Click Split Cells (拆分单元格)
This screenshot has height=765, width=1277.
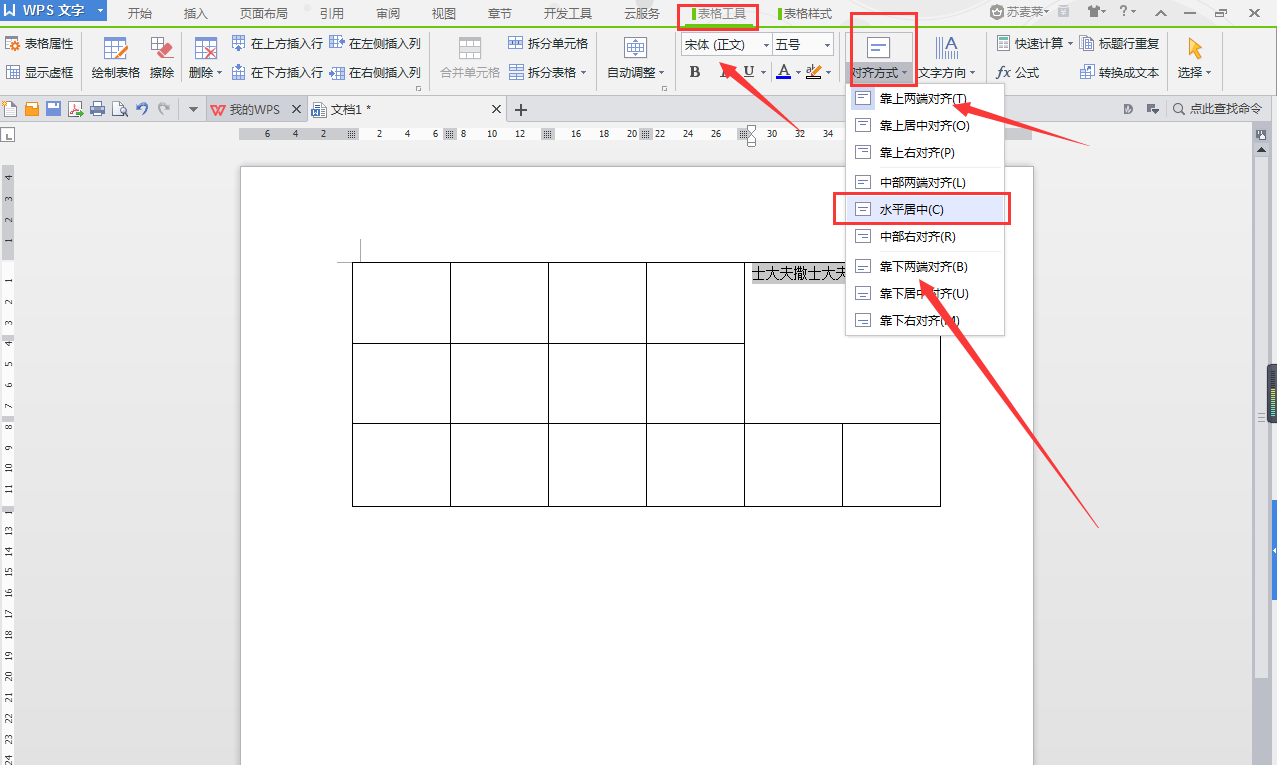(548, 44)
